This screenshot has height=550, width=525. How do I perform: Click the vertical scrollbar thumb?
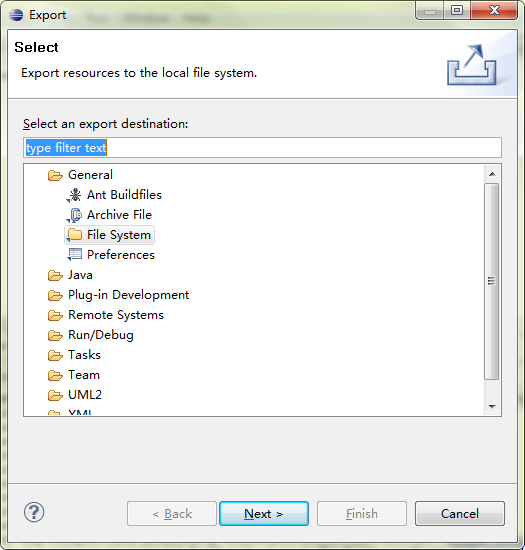[x=492, y=281]
